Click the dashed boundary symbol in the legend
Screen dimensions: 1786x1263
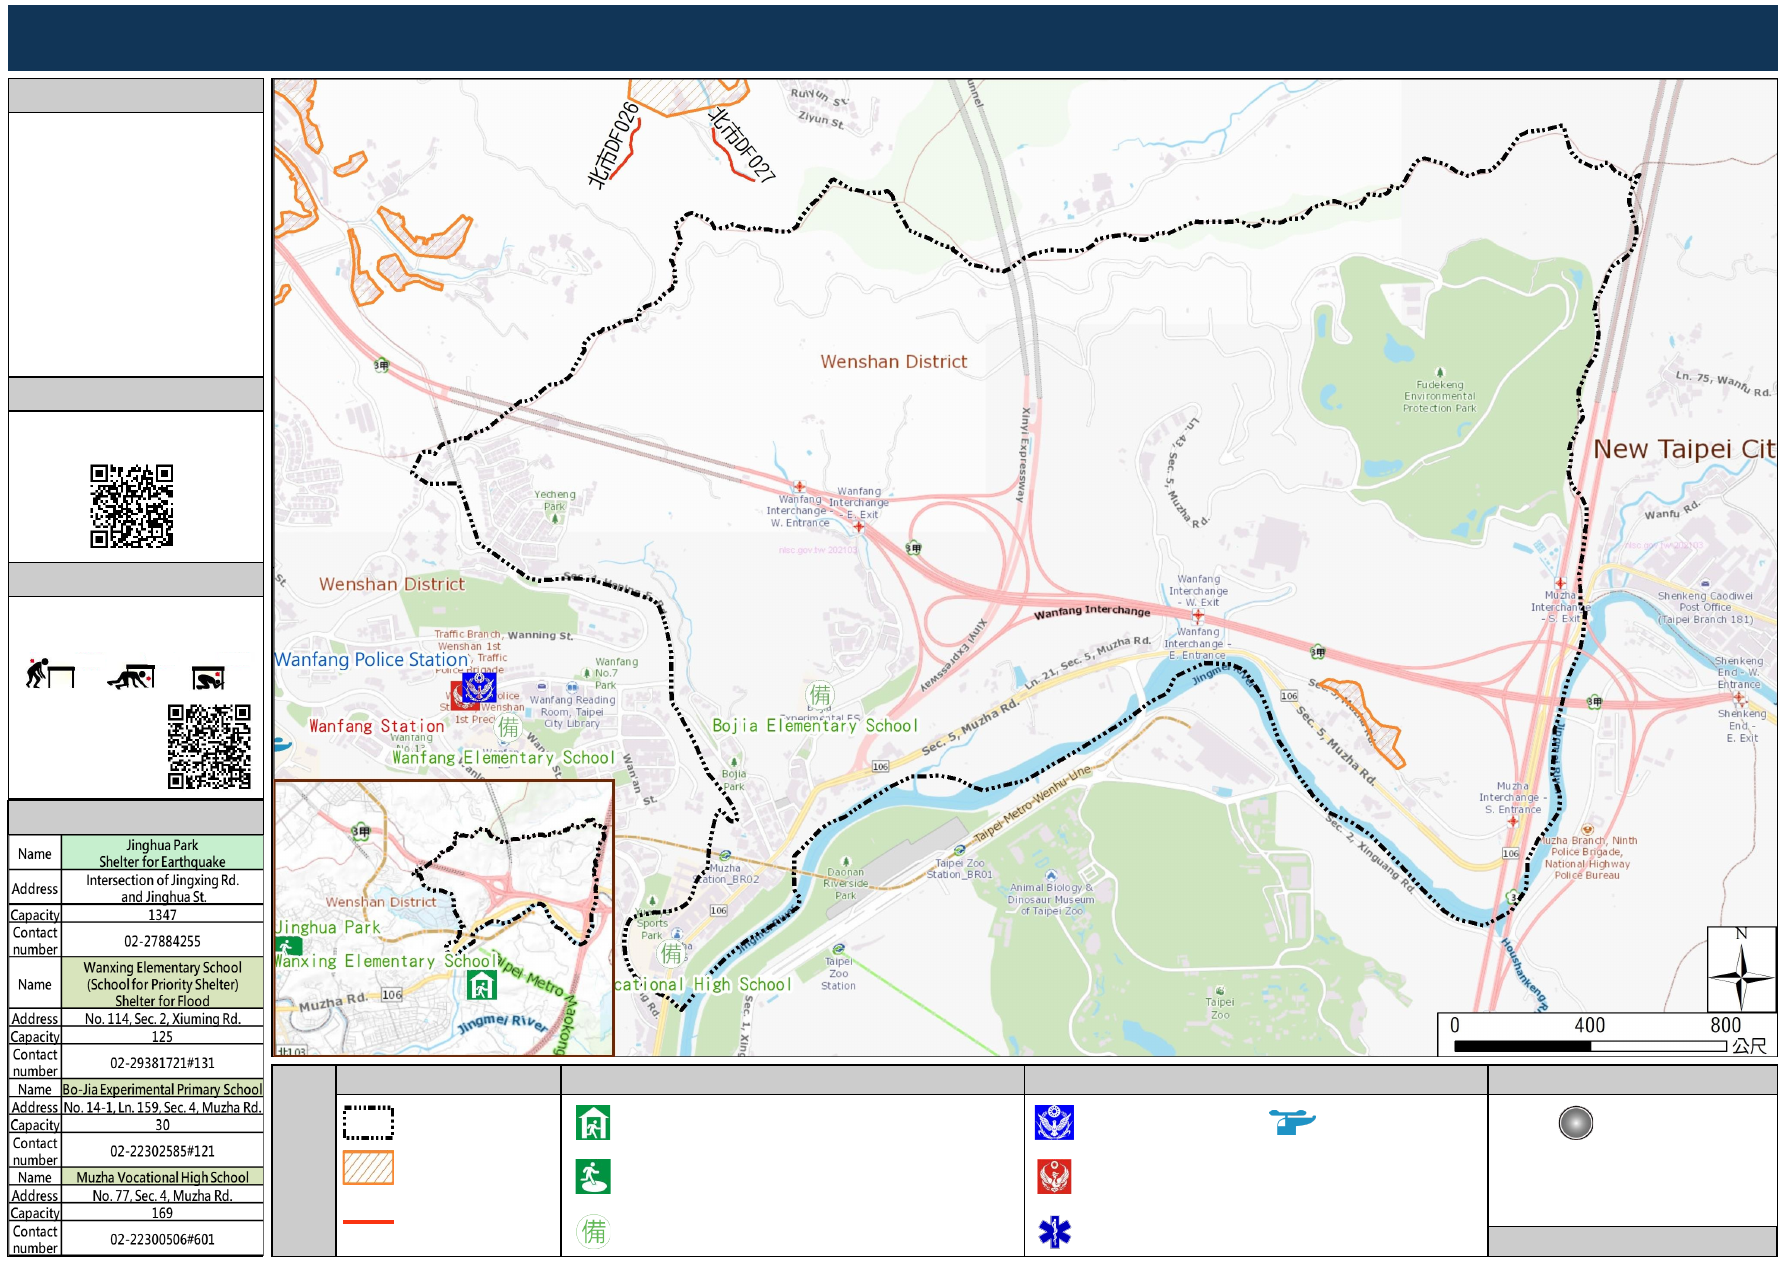[368, 1122]
